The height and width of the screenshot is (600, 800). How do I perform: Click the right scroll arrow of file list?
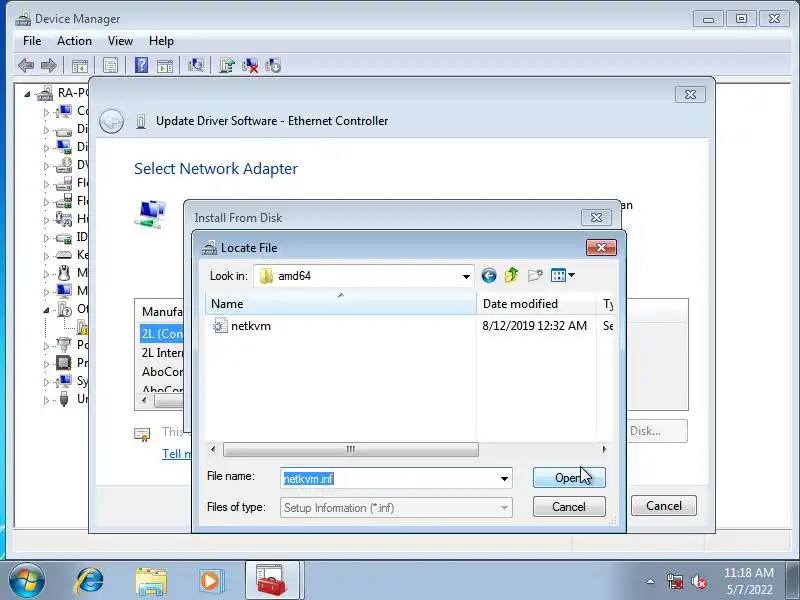coord(604,449)
